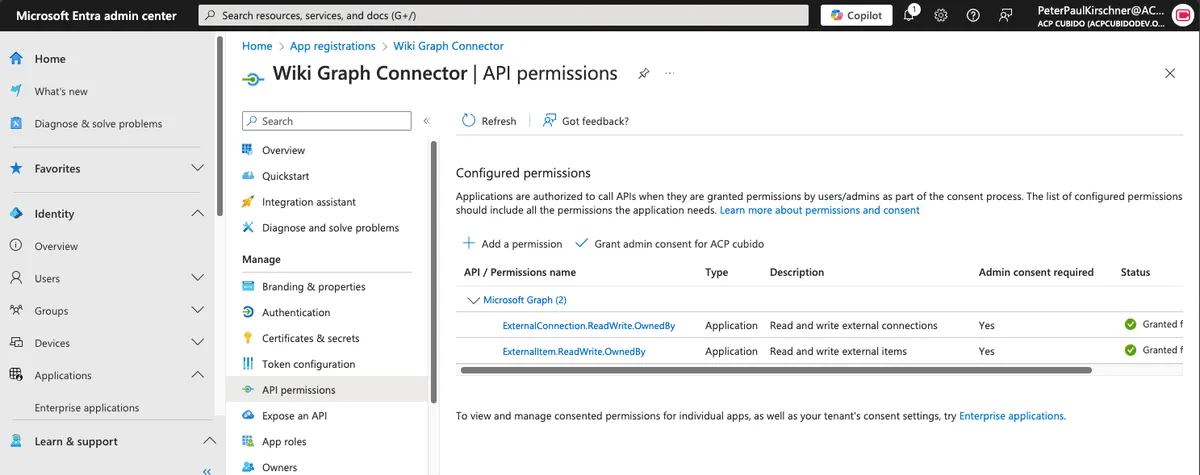Launch Copilot from the top bar
Image resolution: width=1200 pixels, height=475 pixels.
coord(856,15)
